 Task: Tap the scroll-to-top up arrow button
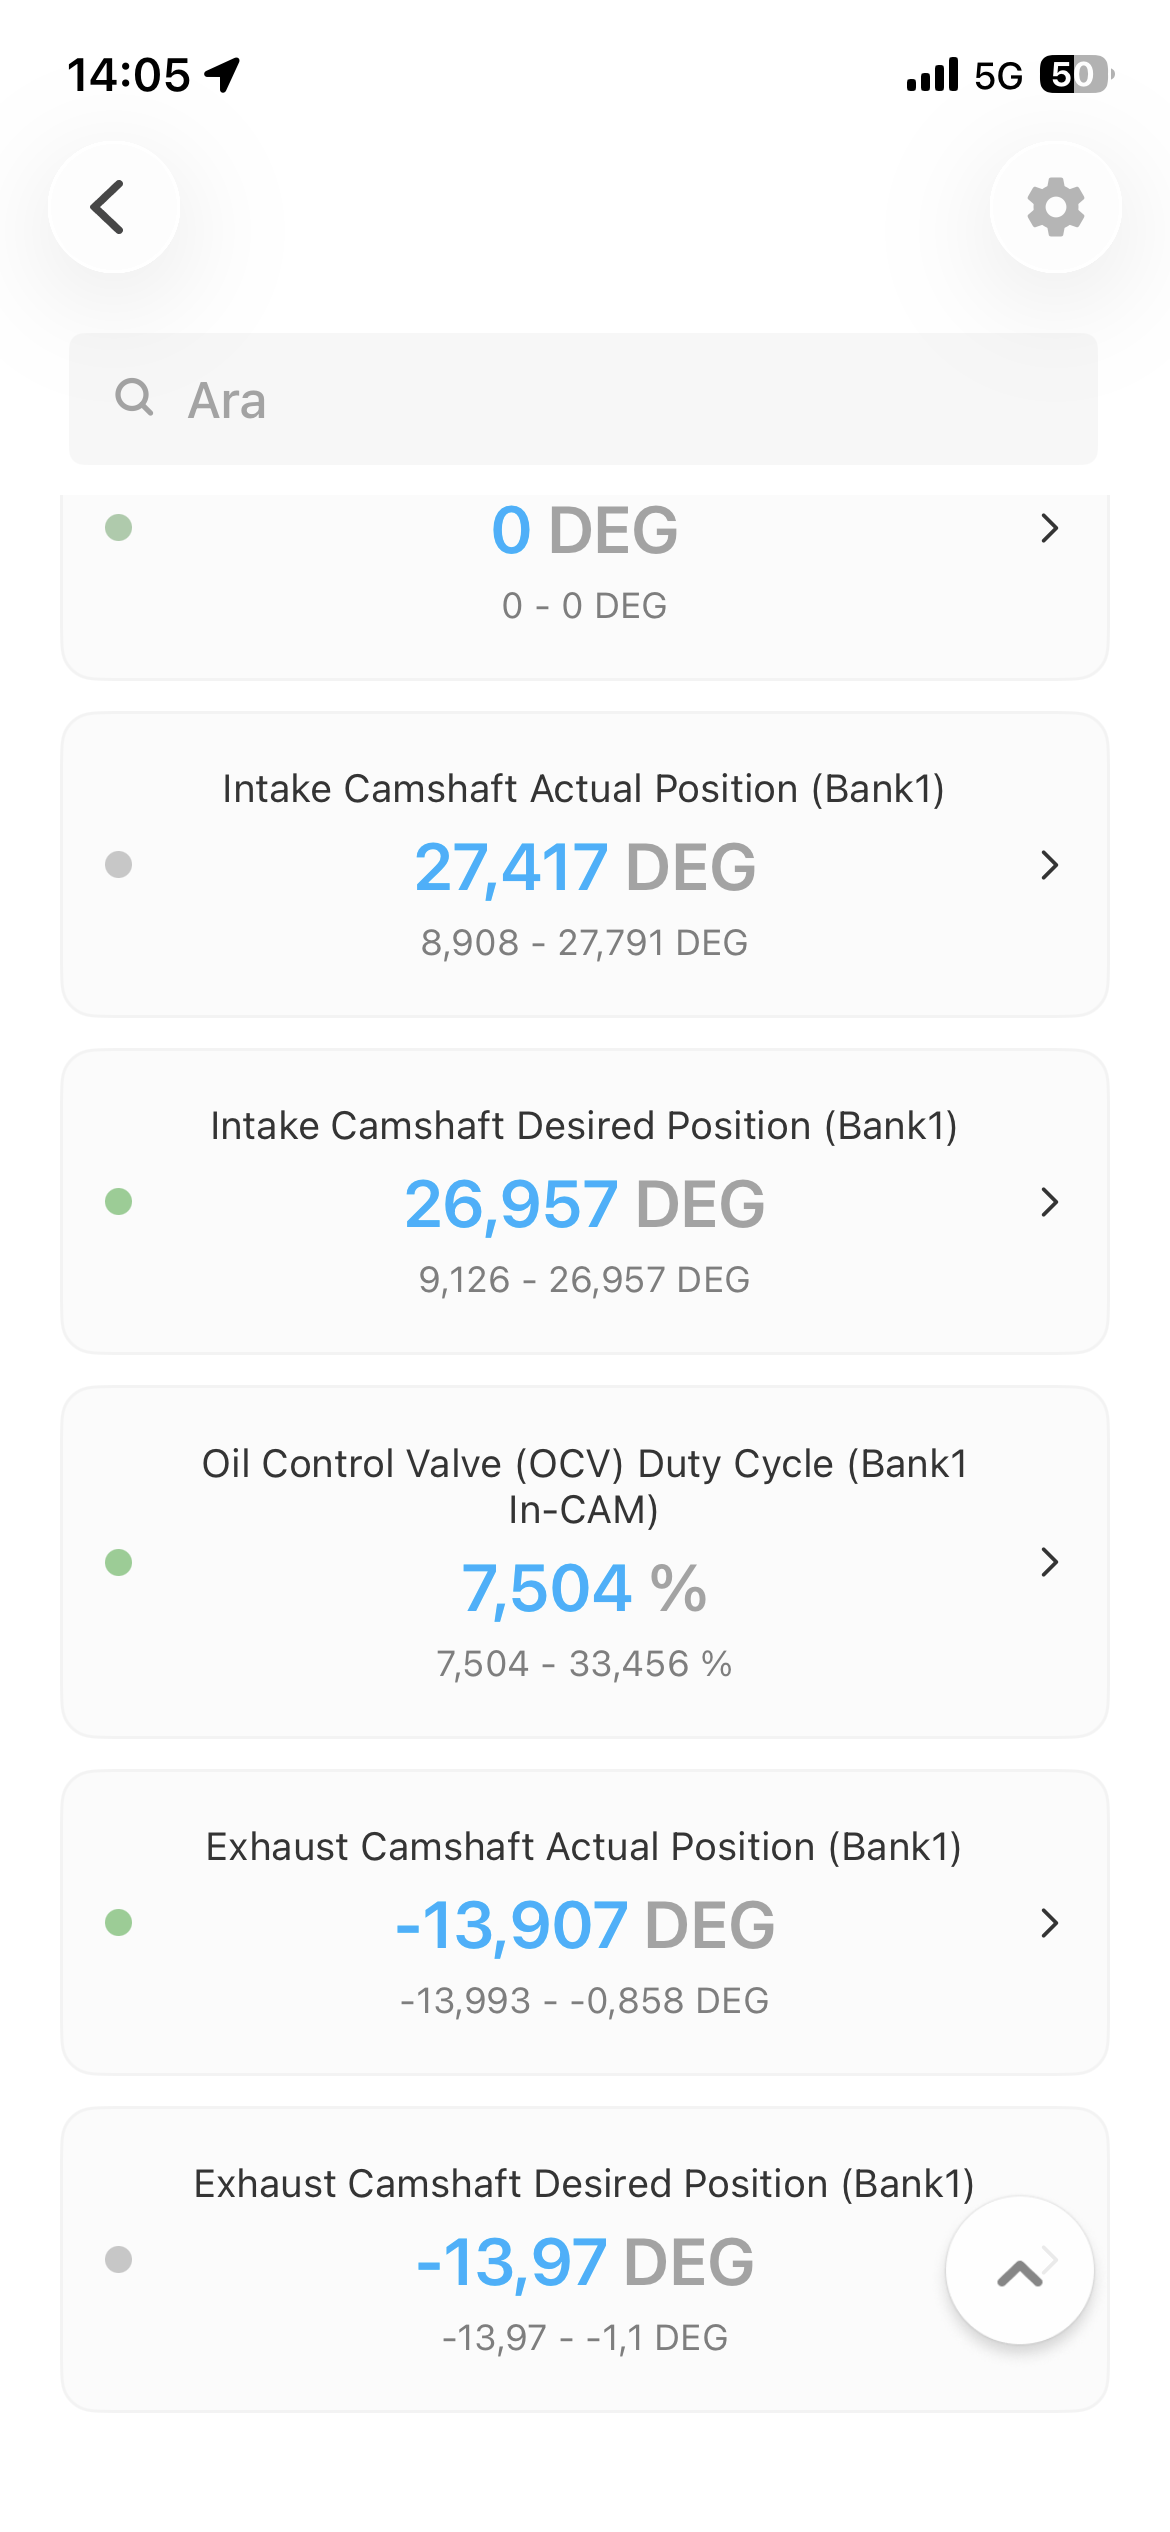tap(1019, 2270)
